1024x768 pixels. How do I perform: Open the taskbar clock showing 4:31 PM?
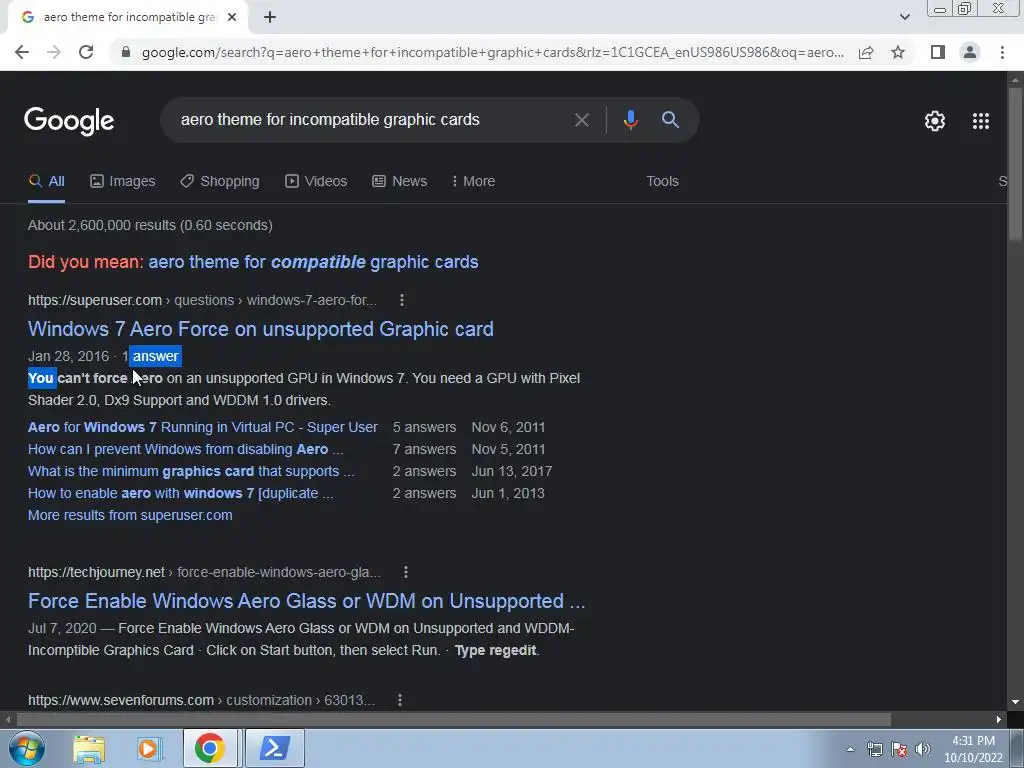point(973,749)
